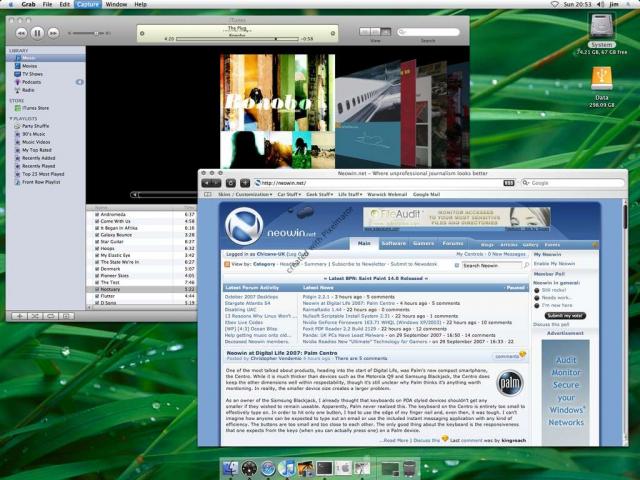640x480 pixels.
Task: Open Google Mail bookmark
Action: (426, 195)
